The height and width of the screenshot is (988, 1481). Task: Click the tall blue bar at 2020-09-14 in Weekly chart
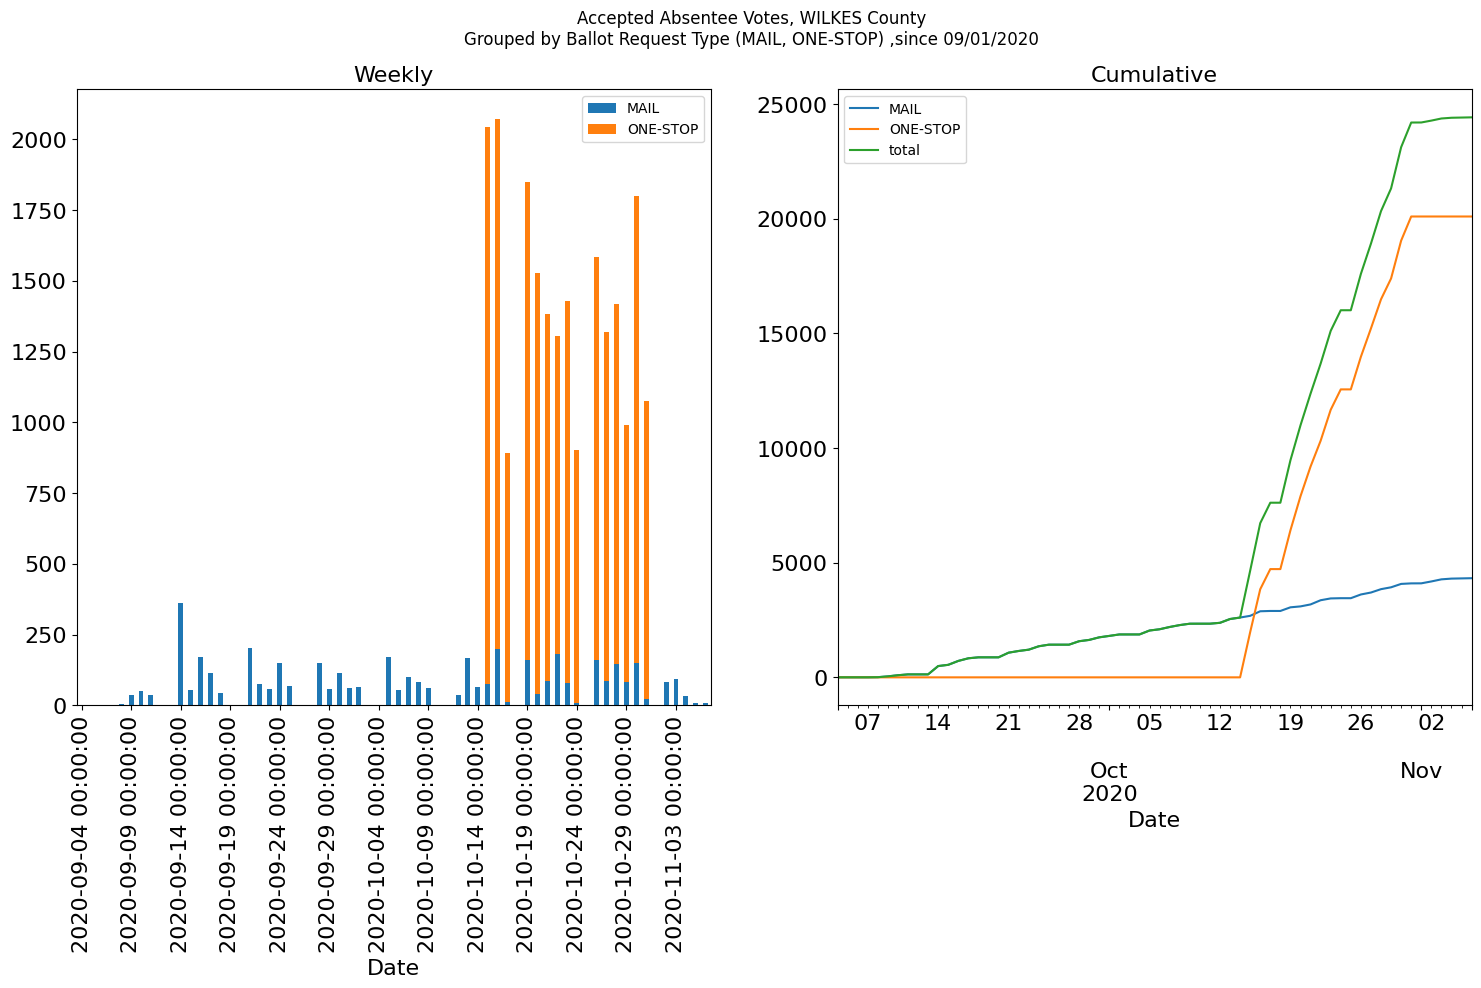coord(180,654)
